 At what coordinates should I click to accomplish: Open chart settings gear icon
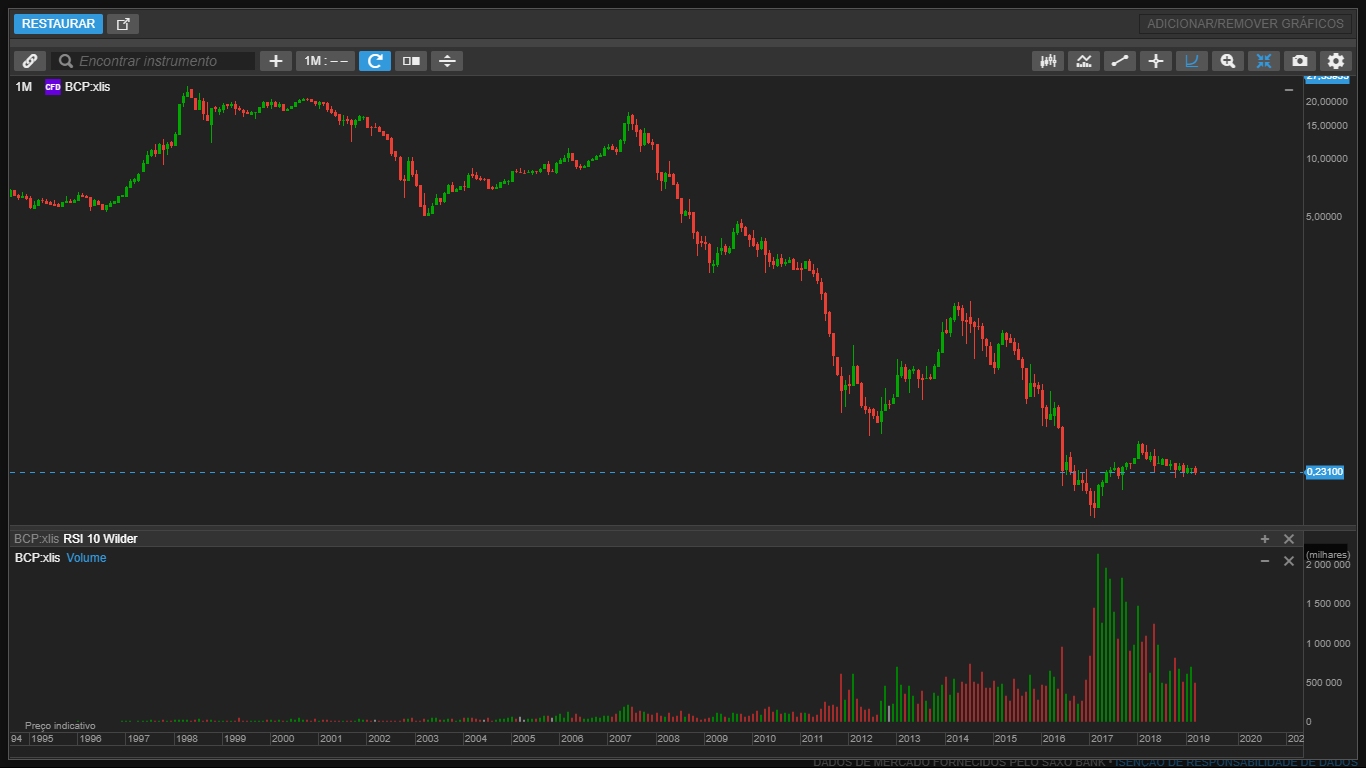click(1336, 61)
